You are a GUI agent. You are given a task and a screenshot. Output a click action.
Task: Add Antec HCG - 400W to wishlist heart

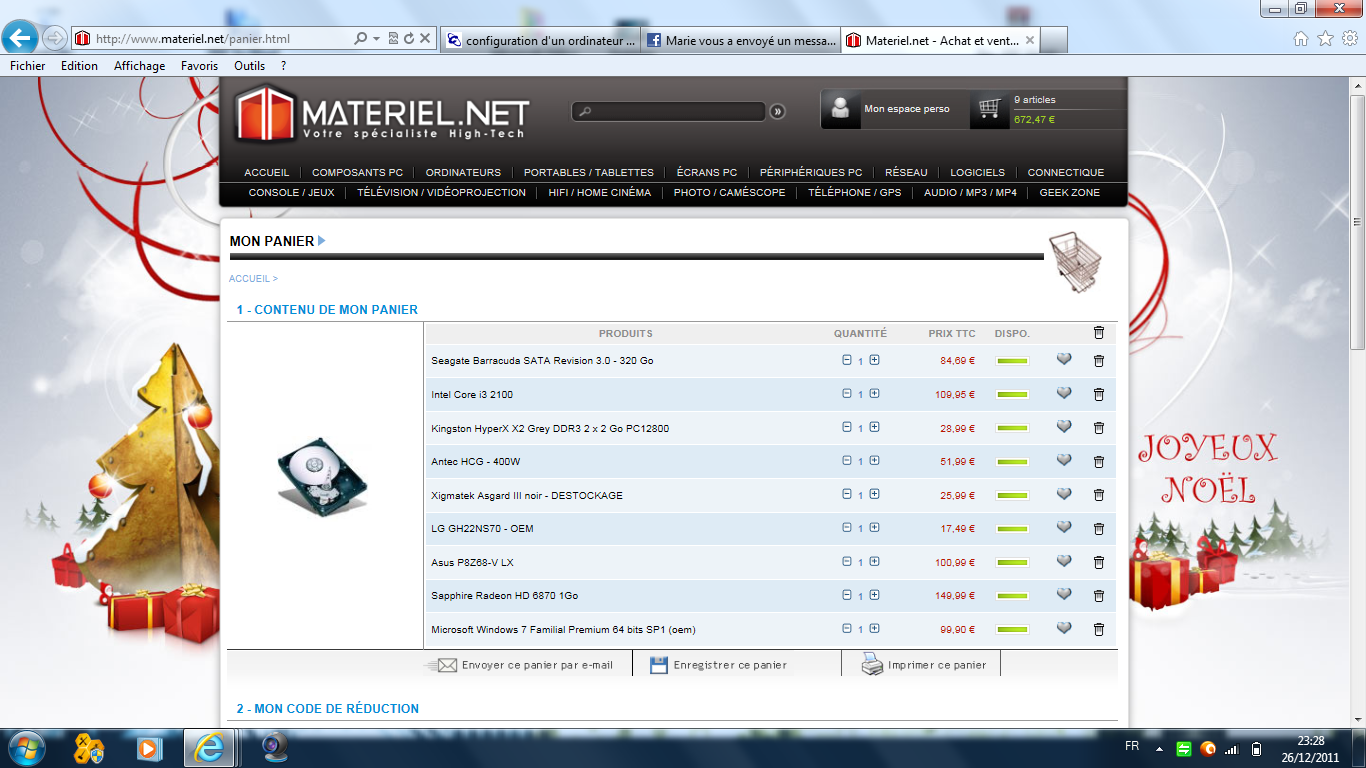[1064, 461]
